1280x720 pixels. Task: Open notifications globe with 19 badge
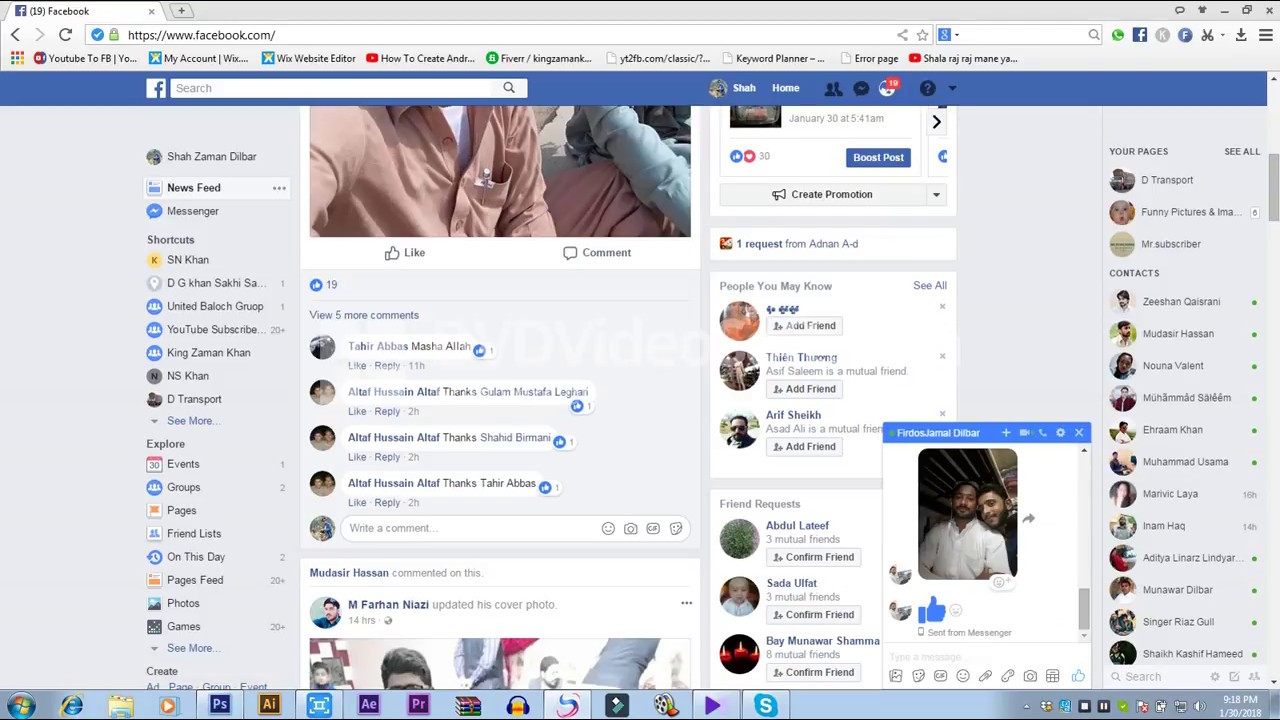coord(888,88)
